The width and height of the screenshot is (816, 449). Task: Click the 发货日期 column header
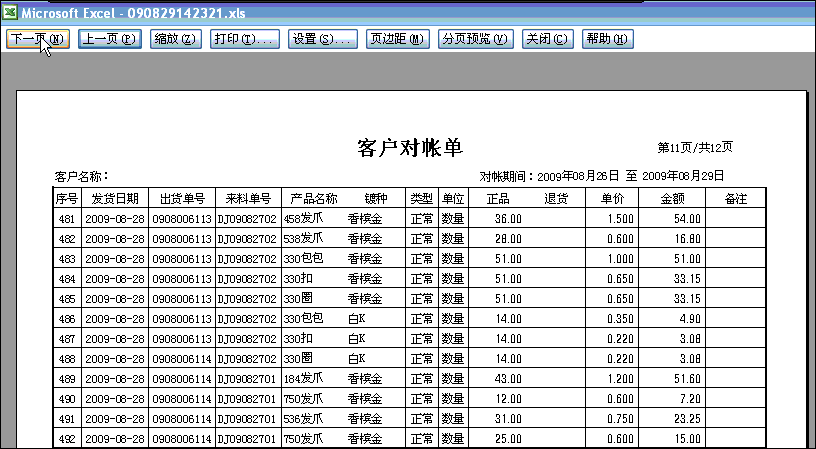pyautogui.click(x=115, y=198)
